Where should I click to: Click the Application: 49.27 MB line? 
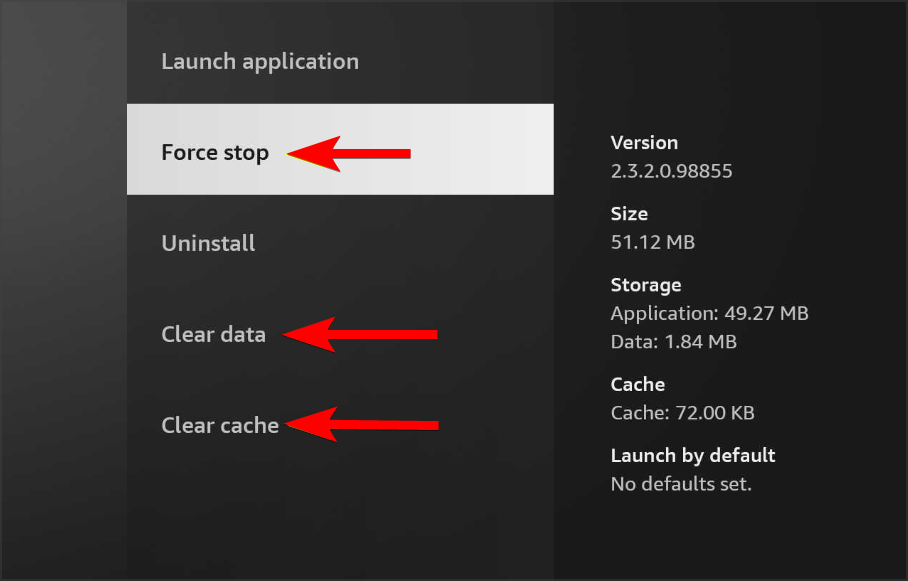pos(709,314)
